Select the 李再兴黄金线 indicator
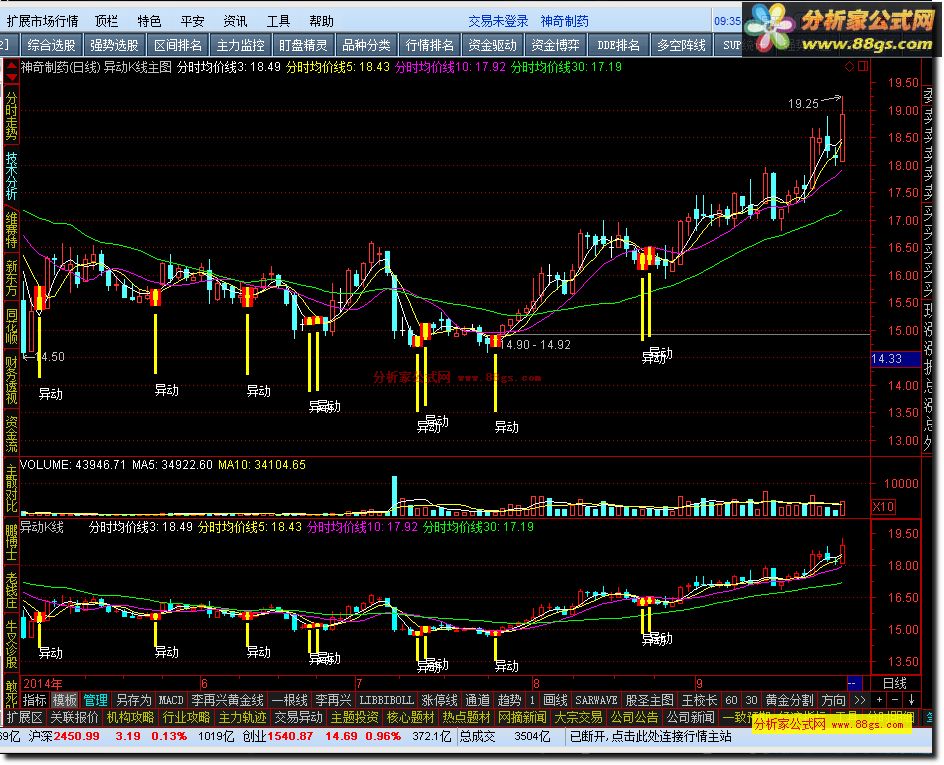Image resolution: width=944 pixels, height=765 pixels. click(x=228, y=700)
